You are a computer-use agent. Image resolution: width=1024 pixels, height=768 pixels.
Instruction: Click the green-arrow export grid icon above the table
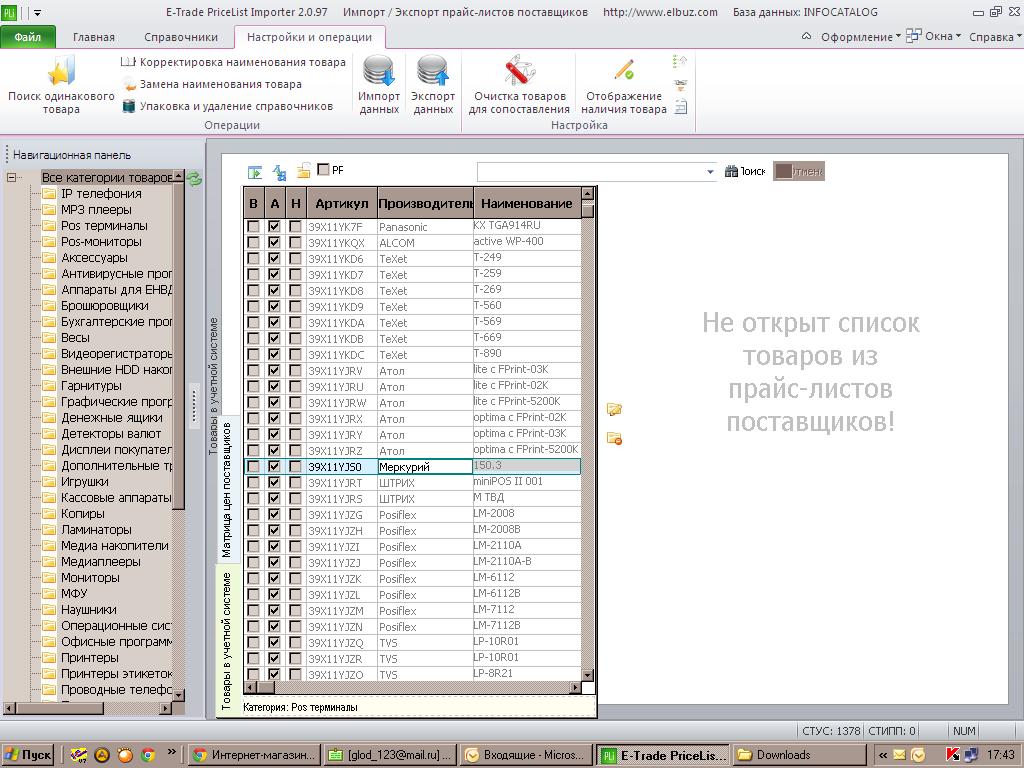pos(255,172)
